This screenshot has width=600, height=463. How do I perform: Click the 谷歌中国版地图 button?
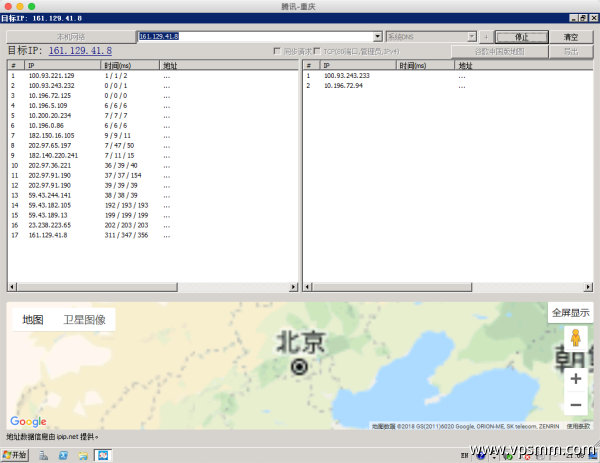499,51
